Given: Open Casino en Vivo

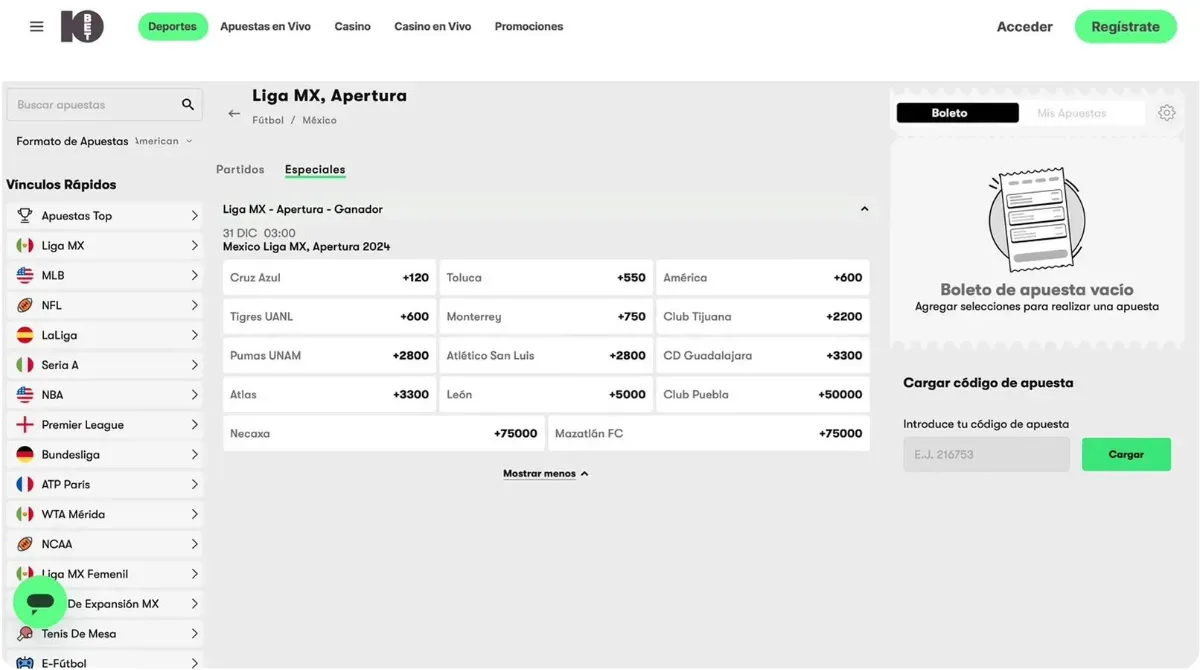Looking at the screenshot, I should (432, 27).
